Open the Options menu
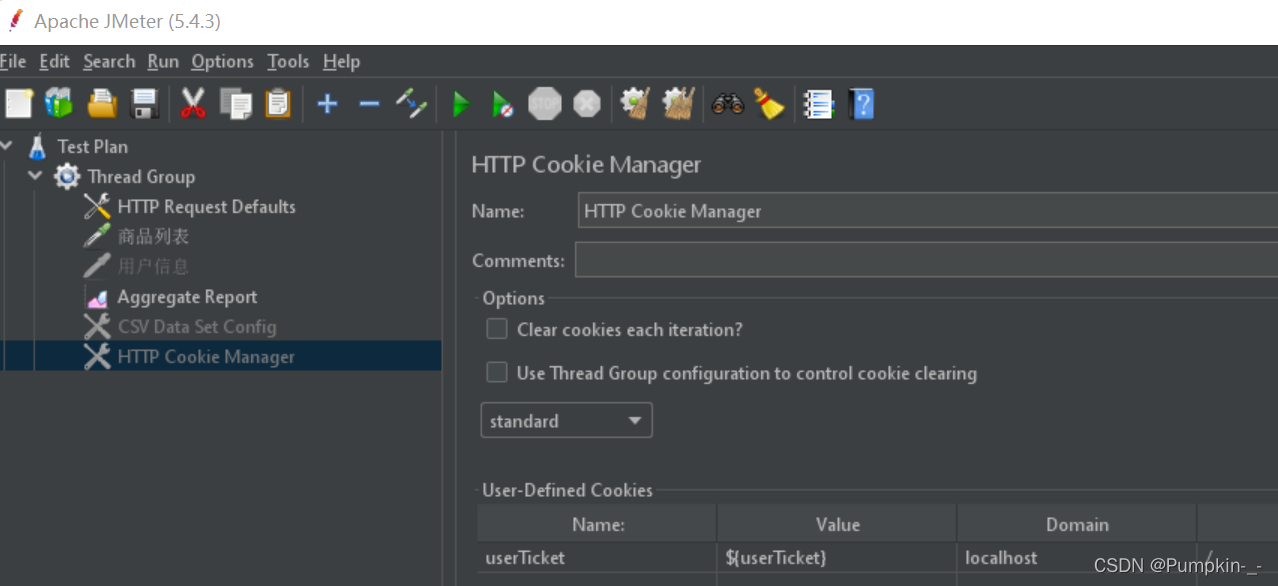 coord(223,61)
